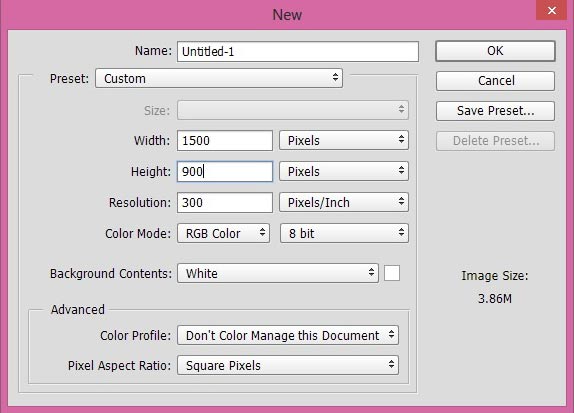Screen dimensions: 574x413
Task: Click the OK button
Action: [495, 51]
